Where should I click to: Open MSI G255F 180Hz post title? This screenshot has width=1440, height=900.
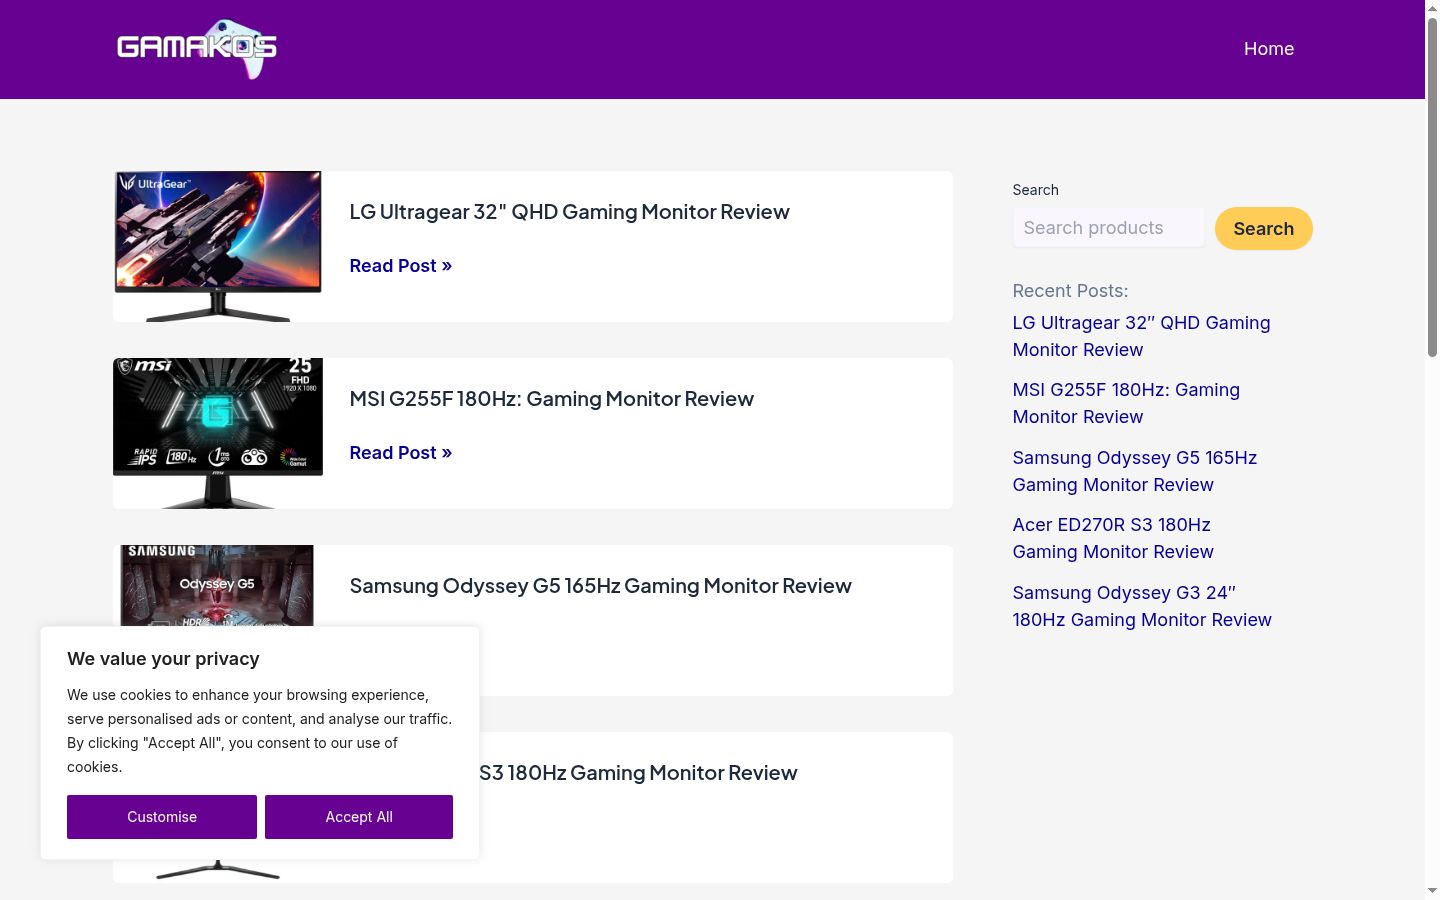(551, 399)
